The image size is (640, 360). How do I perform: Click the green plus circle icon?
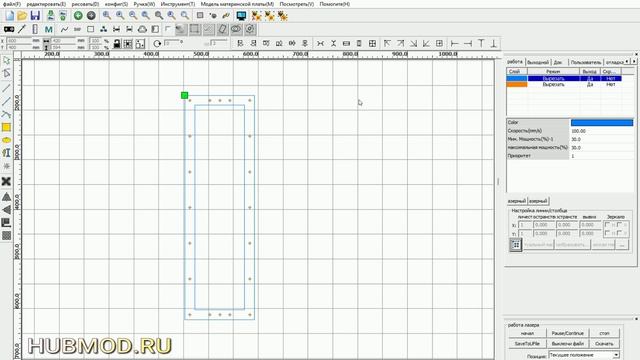click(78, 16)
